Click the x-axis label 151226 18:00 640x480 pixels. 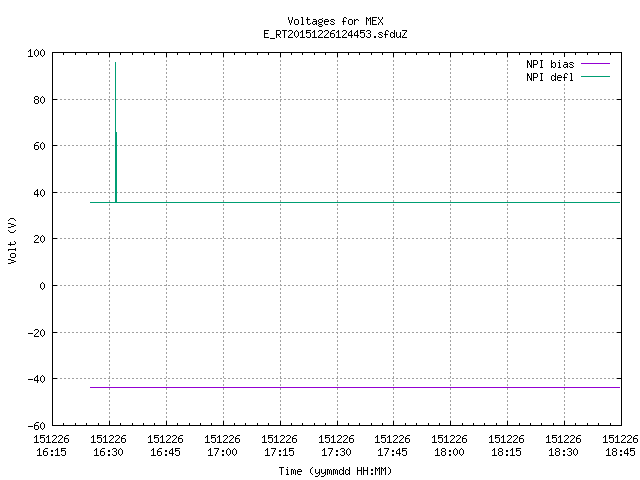click(449, 446)
